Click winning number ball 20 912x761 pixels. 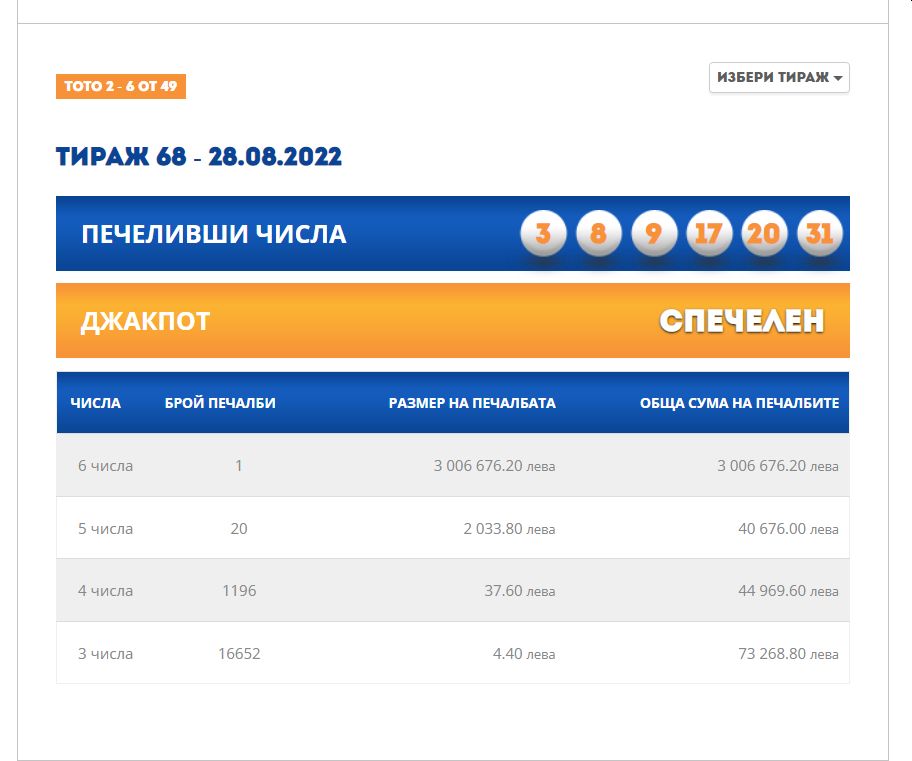(764, 233)
